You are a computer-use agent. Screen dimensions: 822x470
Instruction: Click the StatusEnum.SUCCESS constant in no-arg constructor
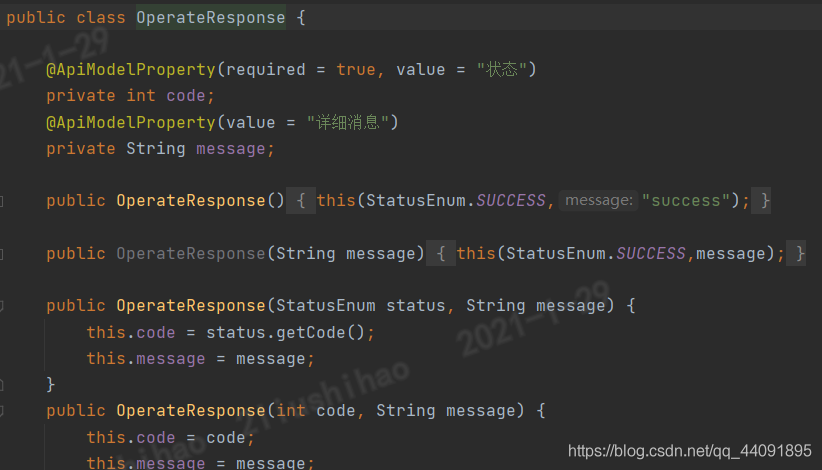[x=456, y=201]
